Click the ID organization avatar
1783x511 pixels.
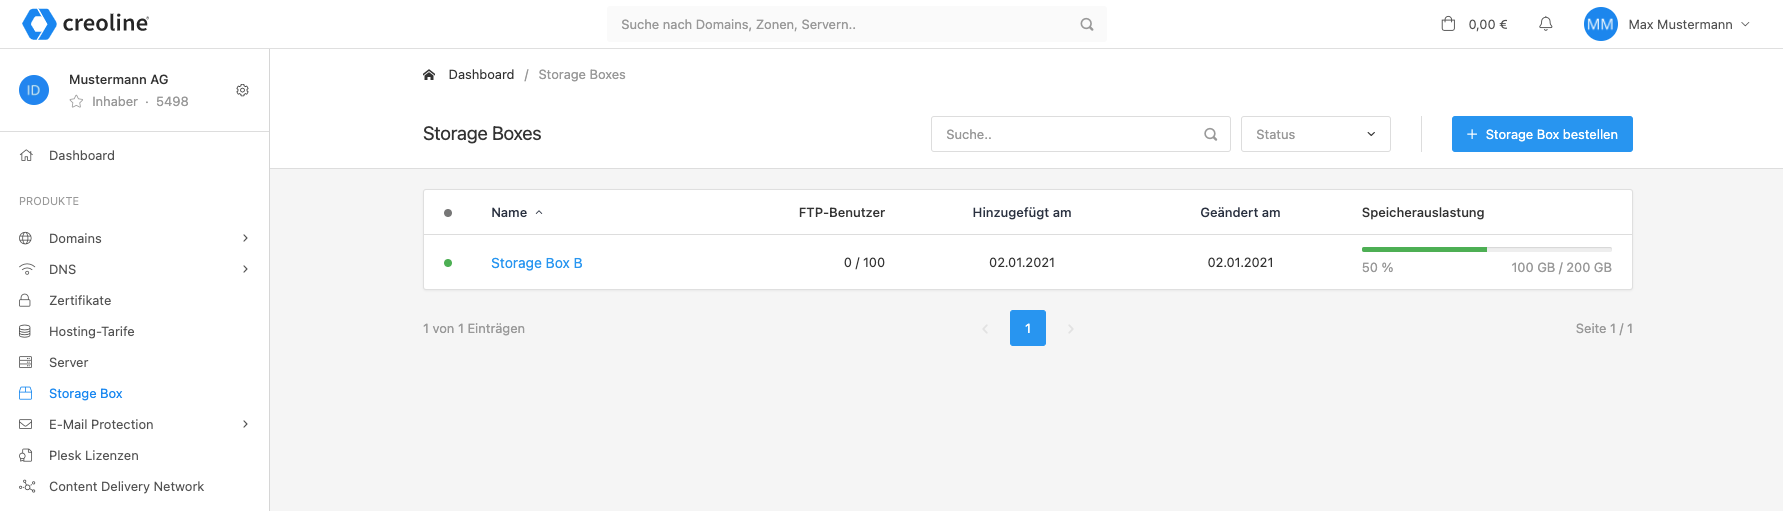34,90
